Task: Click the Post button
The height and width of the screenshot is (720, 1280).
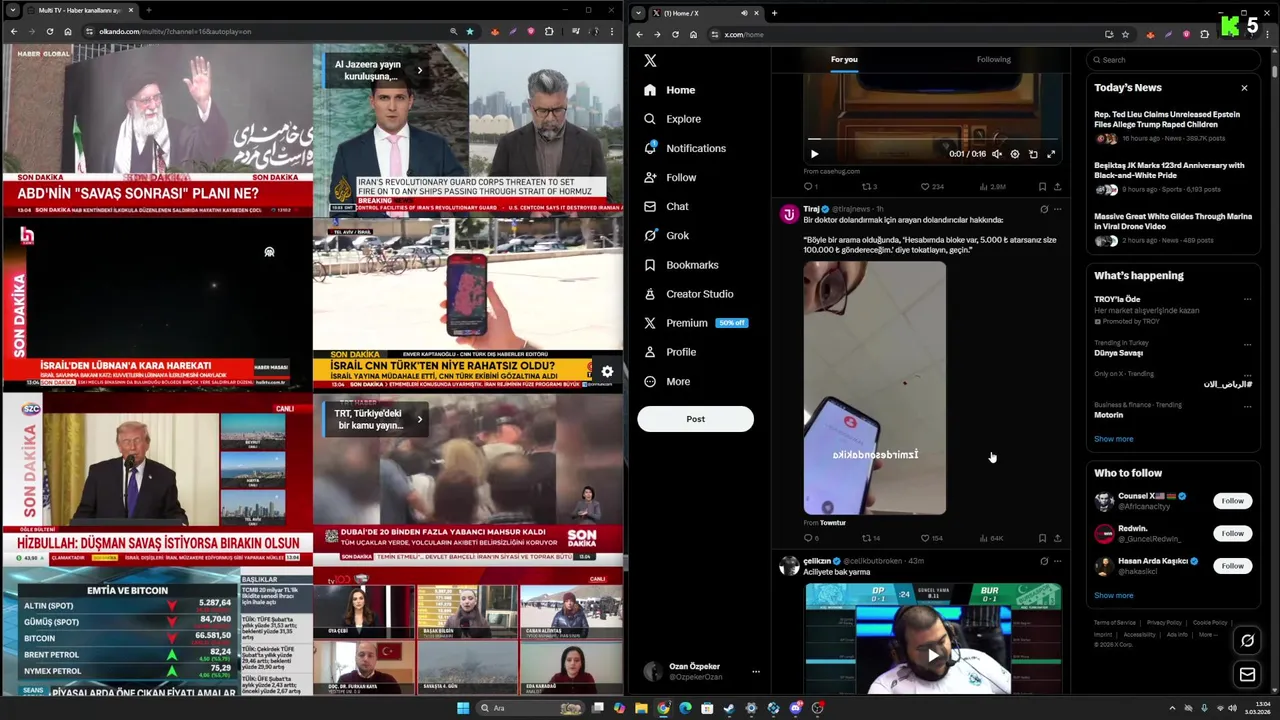Action: click(x=695, y=419)
